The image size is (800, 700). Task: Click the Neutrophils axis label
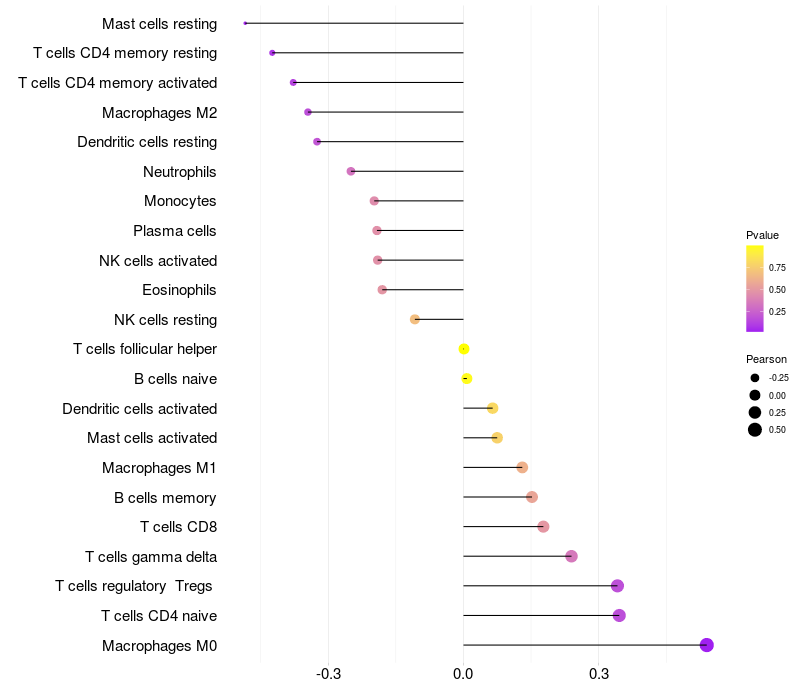tap(180, 172)
